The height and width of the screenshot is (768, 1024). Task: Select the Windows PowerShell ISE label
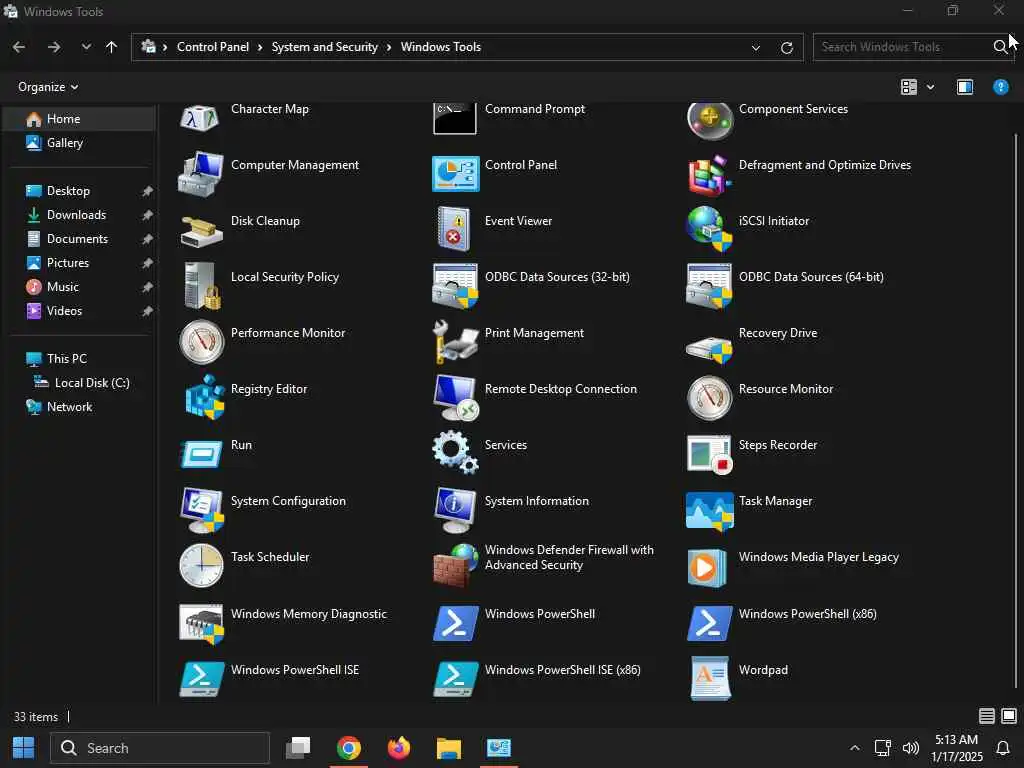[295, 669]
